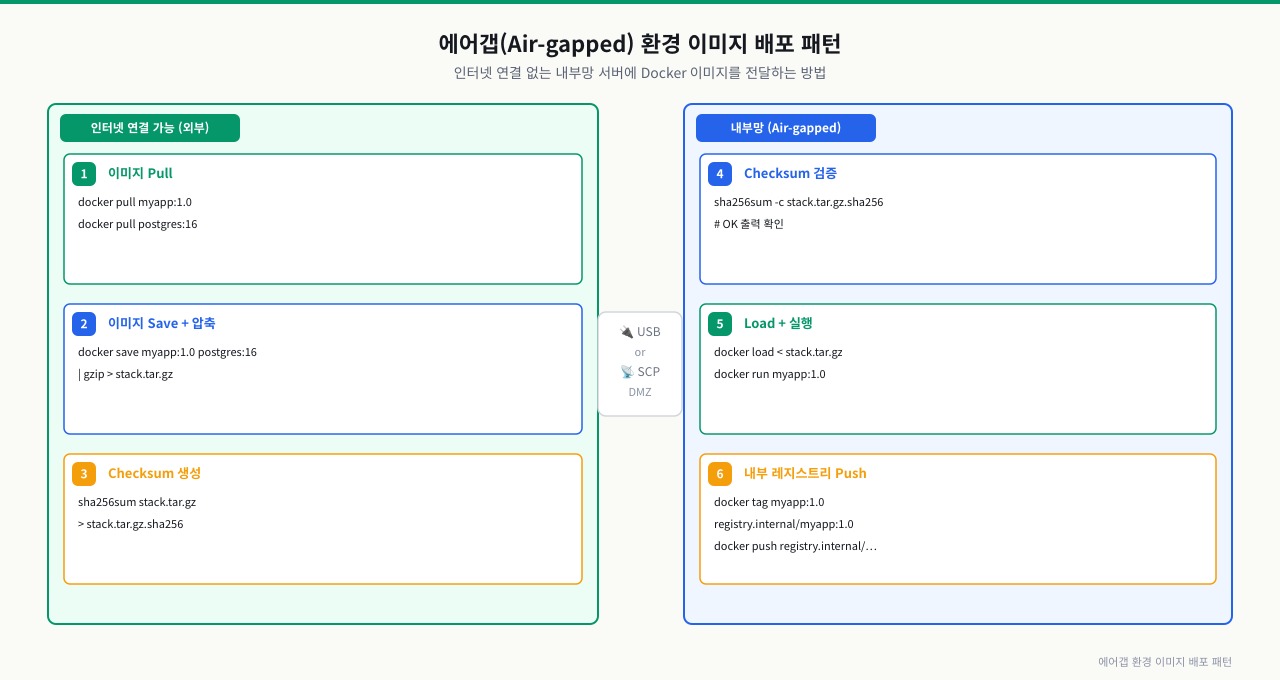1280x680 pixels.
Task: Click the docker pull postgres:16 line
Action: tap(138, 224)
